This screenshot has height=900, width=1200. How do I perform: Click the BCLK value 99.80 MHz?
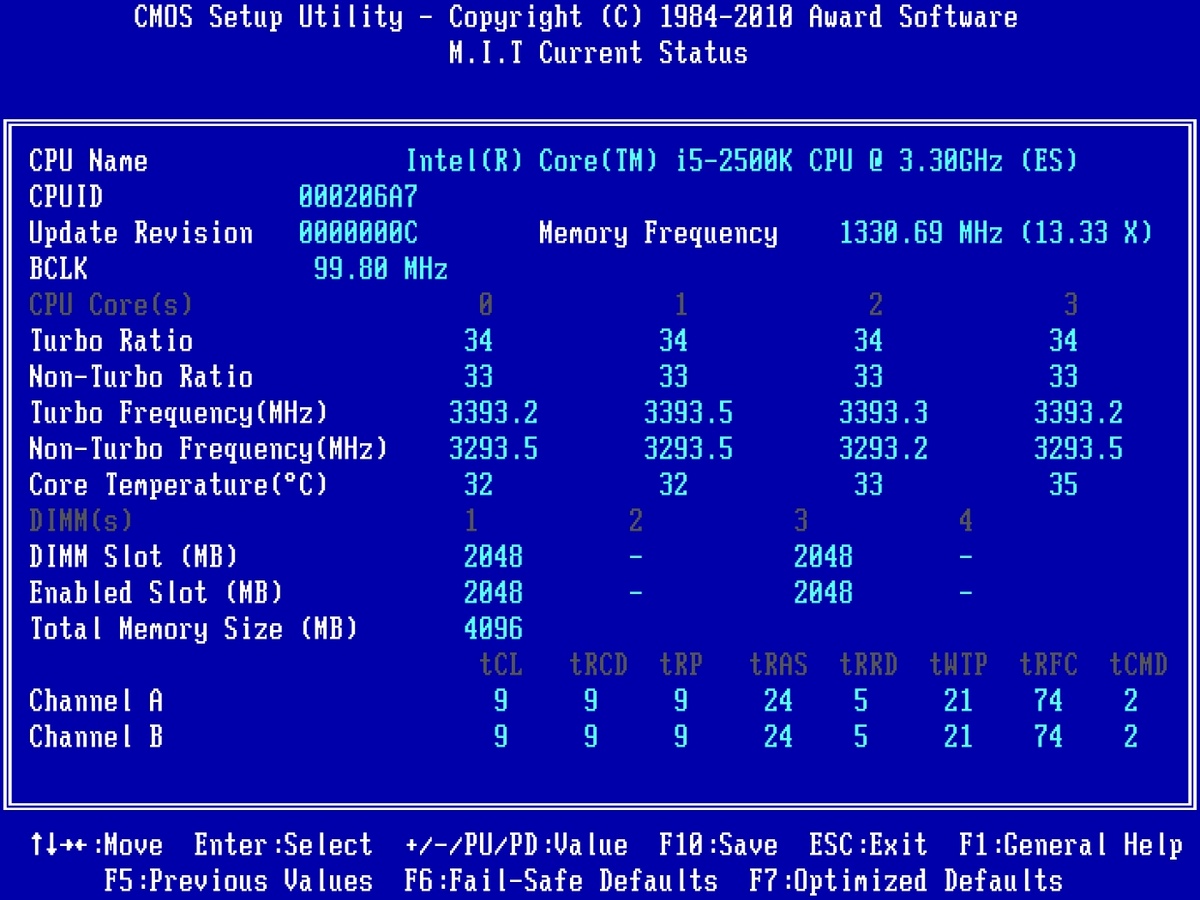380,269
